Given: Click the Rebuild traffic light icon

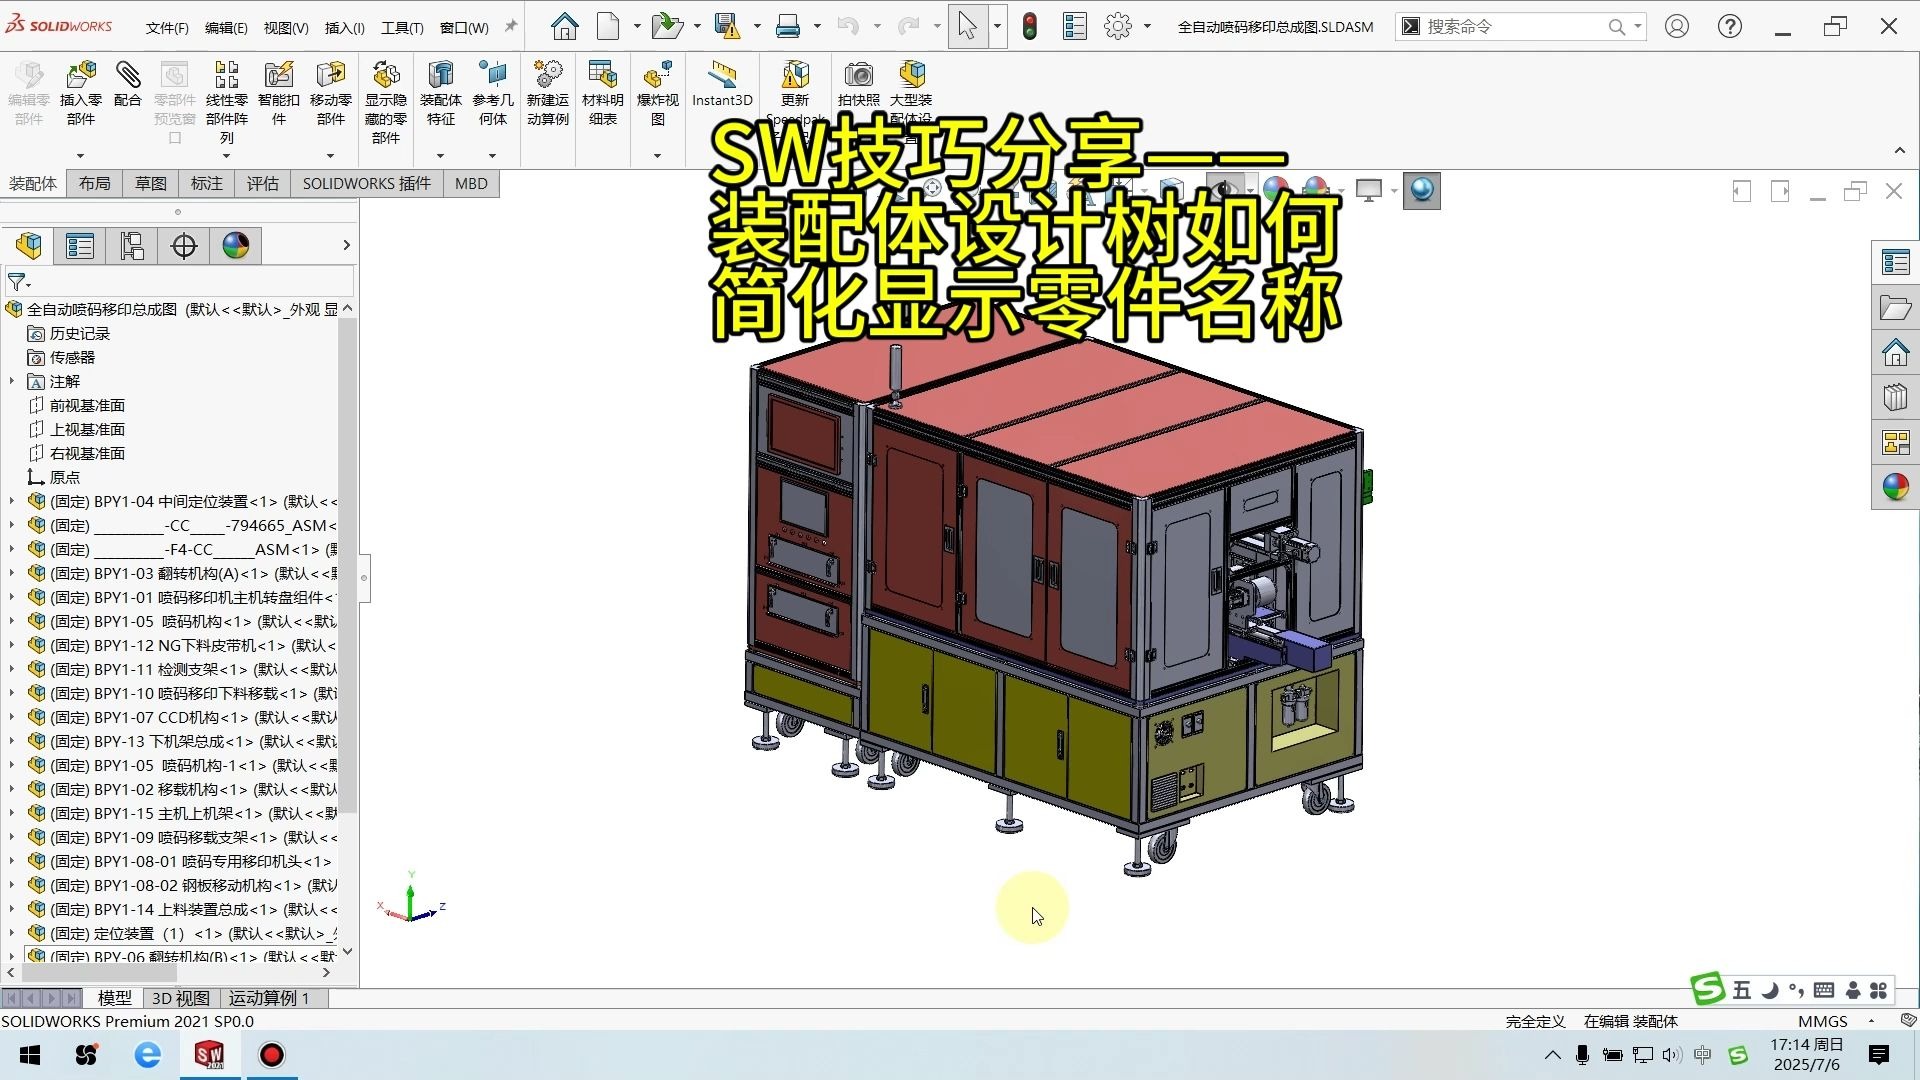Looking at the screenshot, I should click(1030, 27).
